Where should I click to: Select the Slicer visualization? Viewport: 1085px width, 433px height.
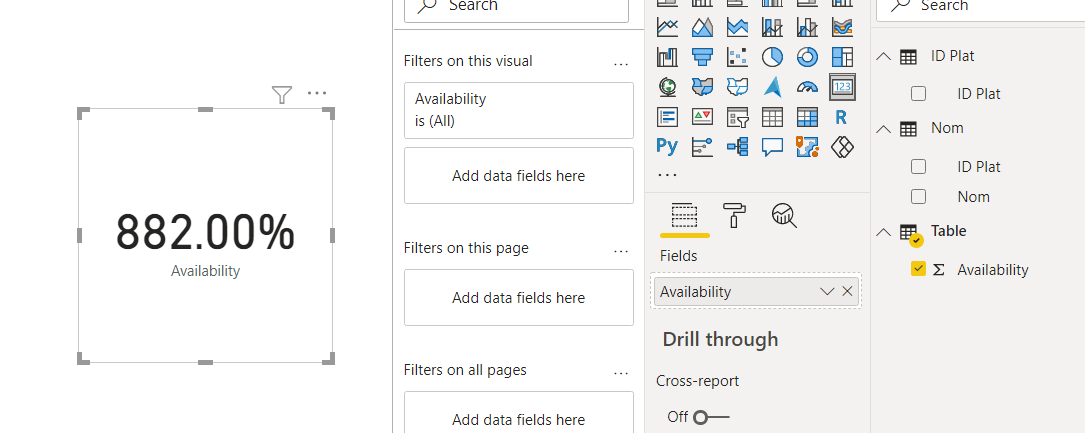pyautogui.click(x=738, y=117)
